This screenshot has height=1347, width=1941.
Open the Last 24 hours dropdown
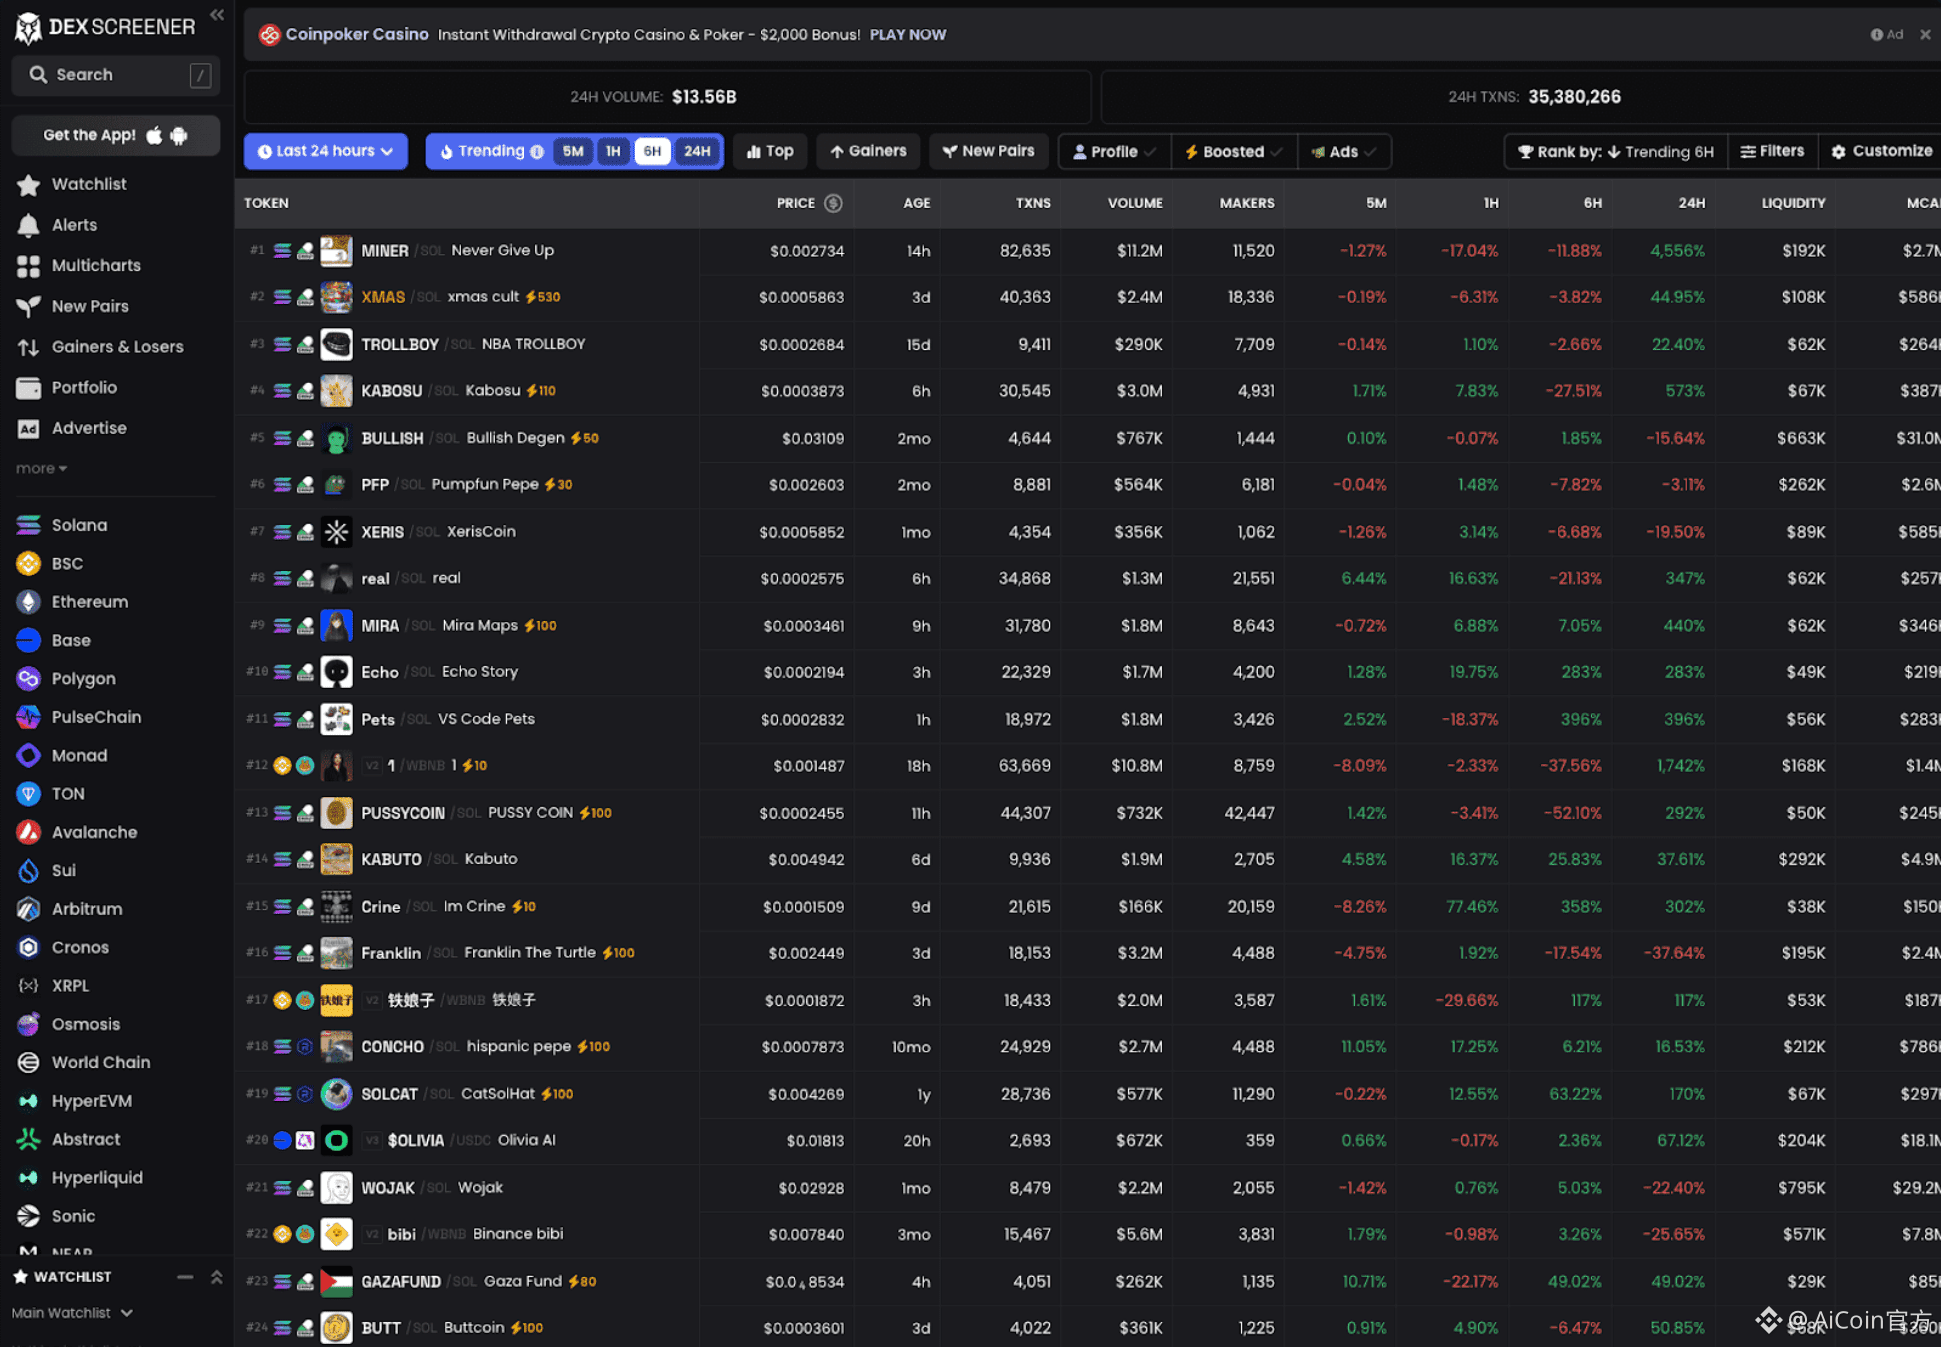(325, 152)
